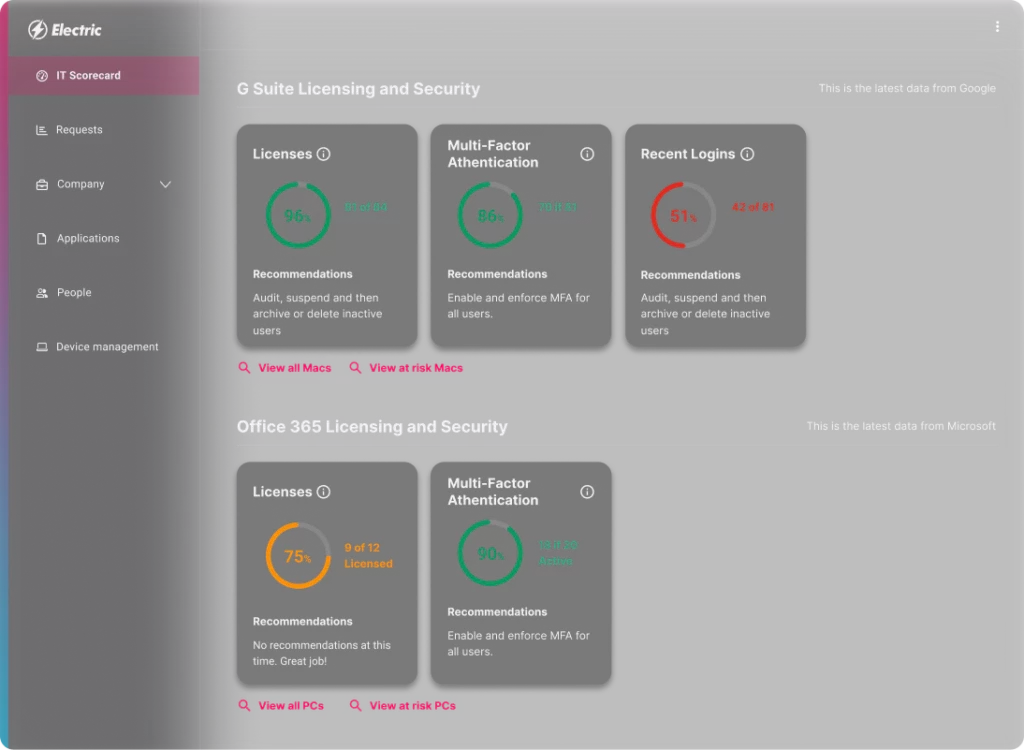Select the Applications icon in sidebar
This screenshot has width=1024, height=750.
(x=40, y=238)
